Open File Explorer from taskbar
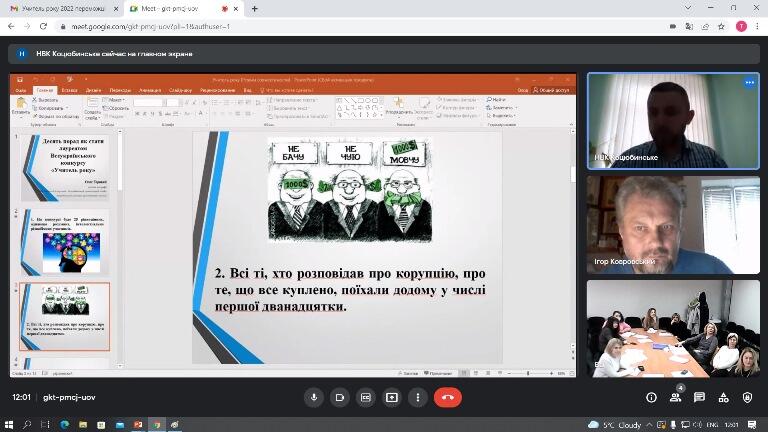The image size is (768, 432). (83, 425)
